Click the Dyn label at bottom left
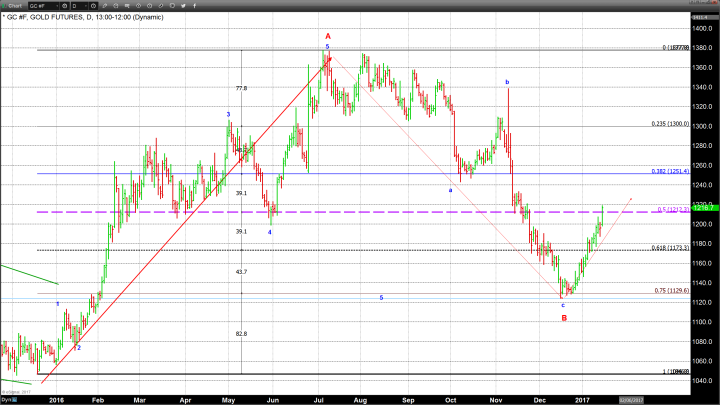The image size is (720, 405). pyautogui.click(x=5, y=398)
